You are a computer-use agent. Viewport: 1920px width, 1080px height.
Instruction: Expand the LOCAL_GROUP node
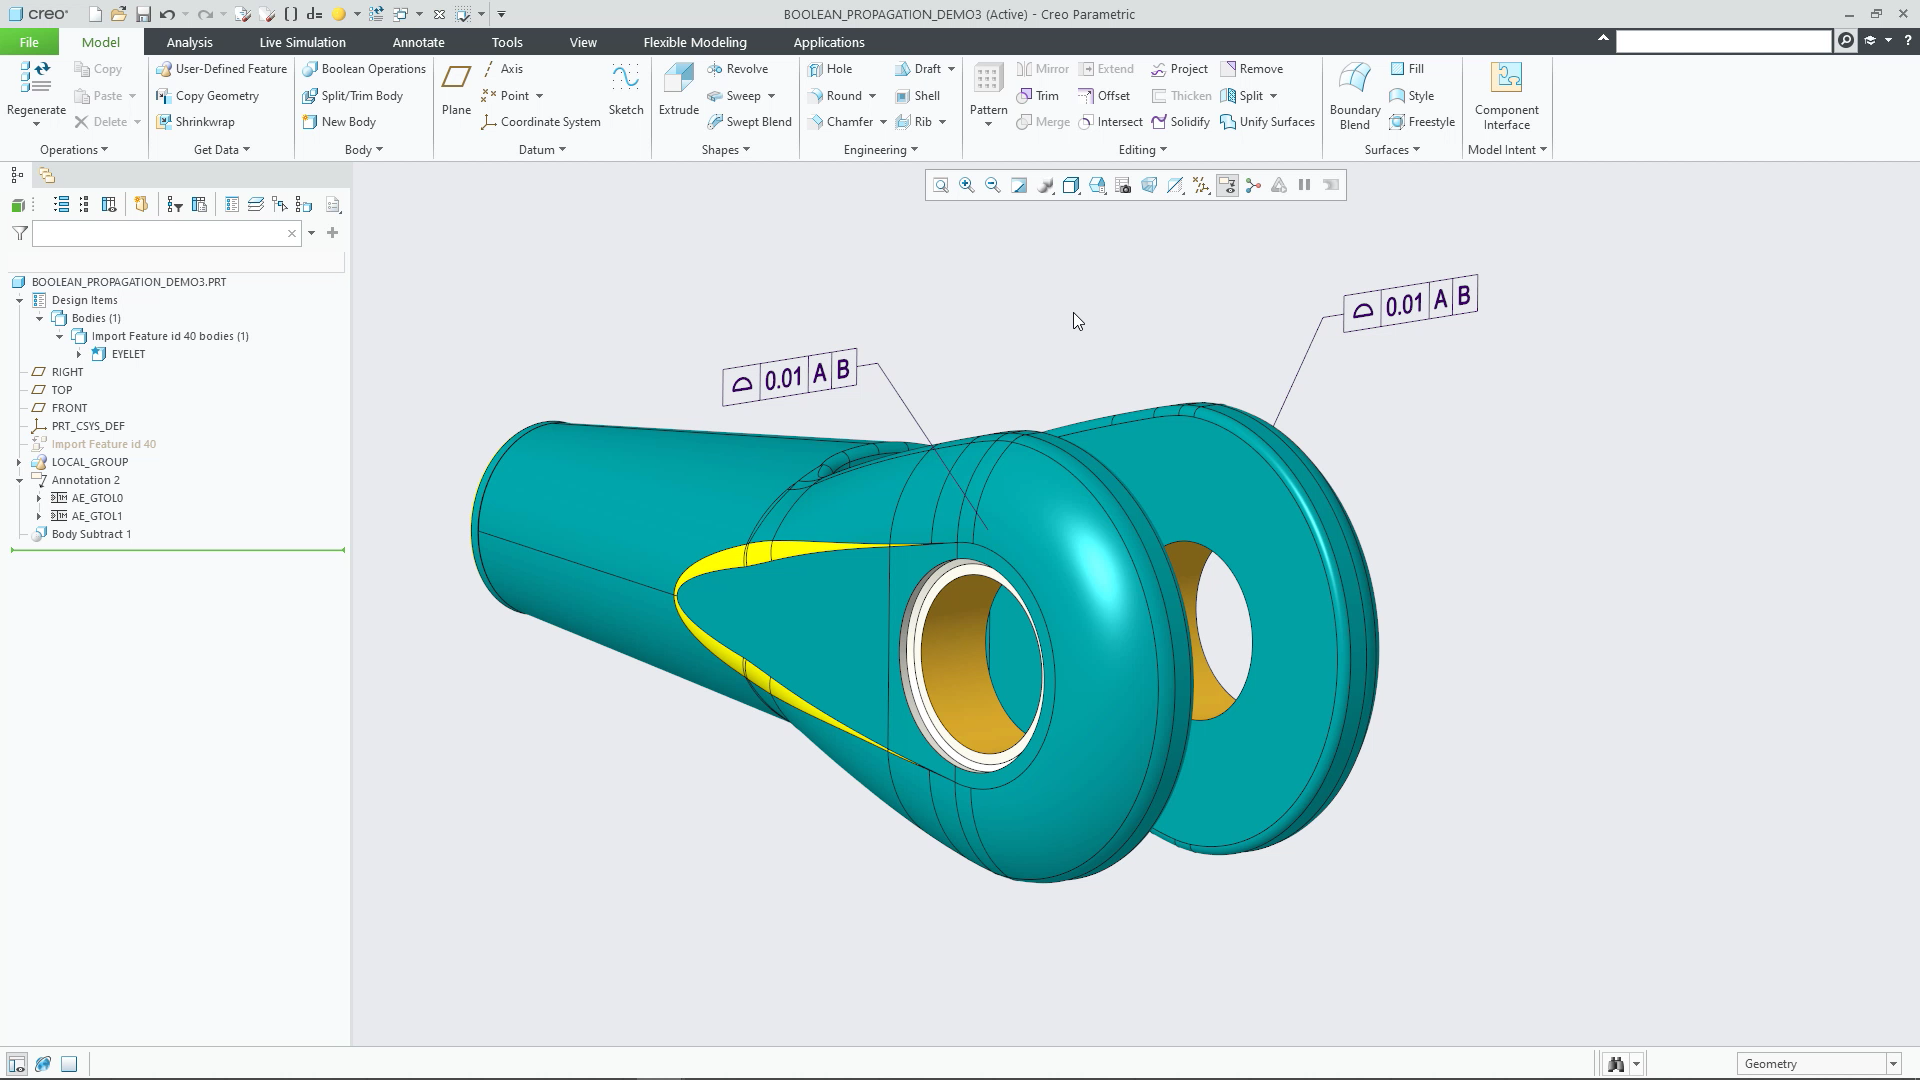19,462
